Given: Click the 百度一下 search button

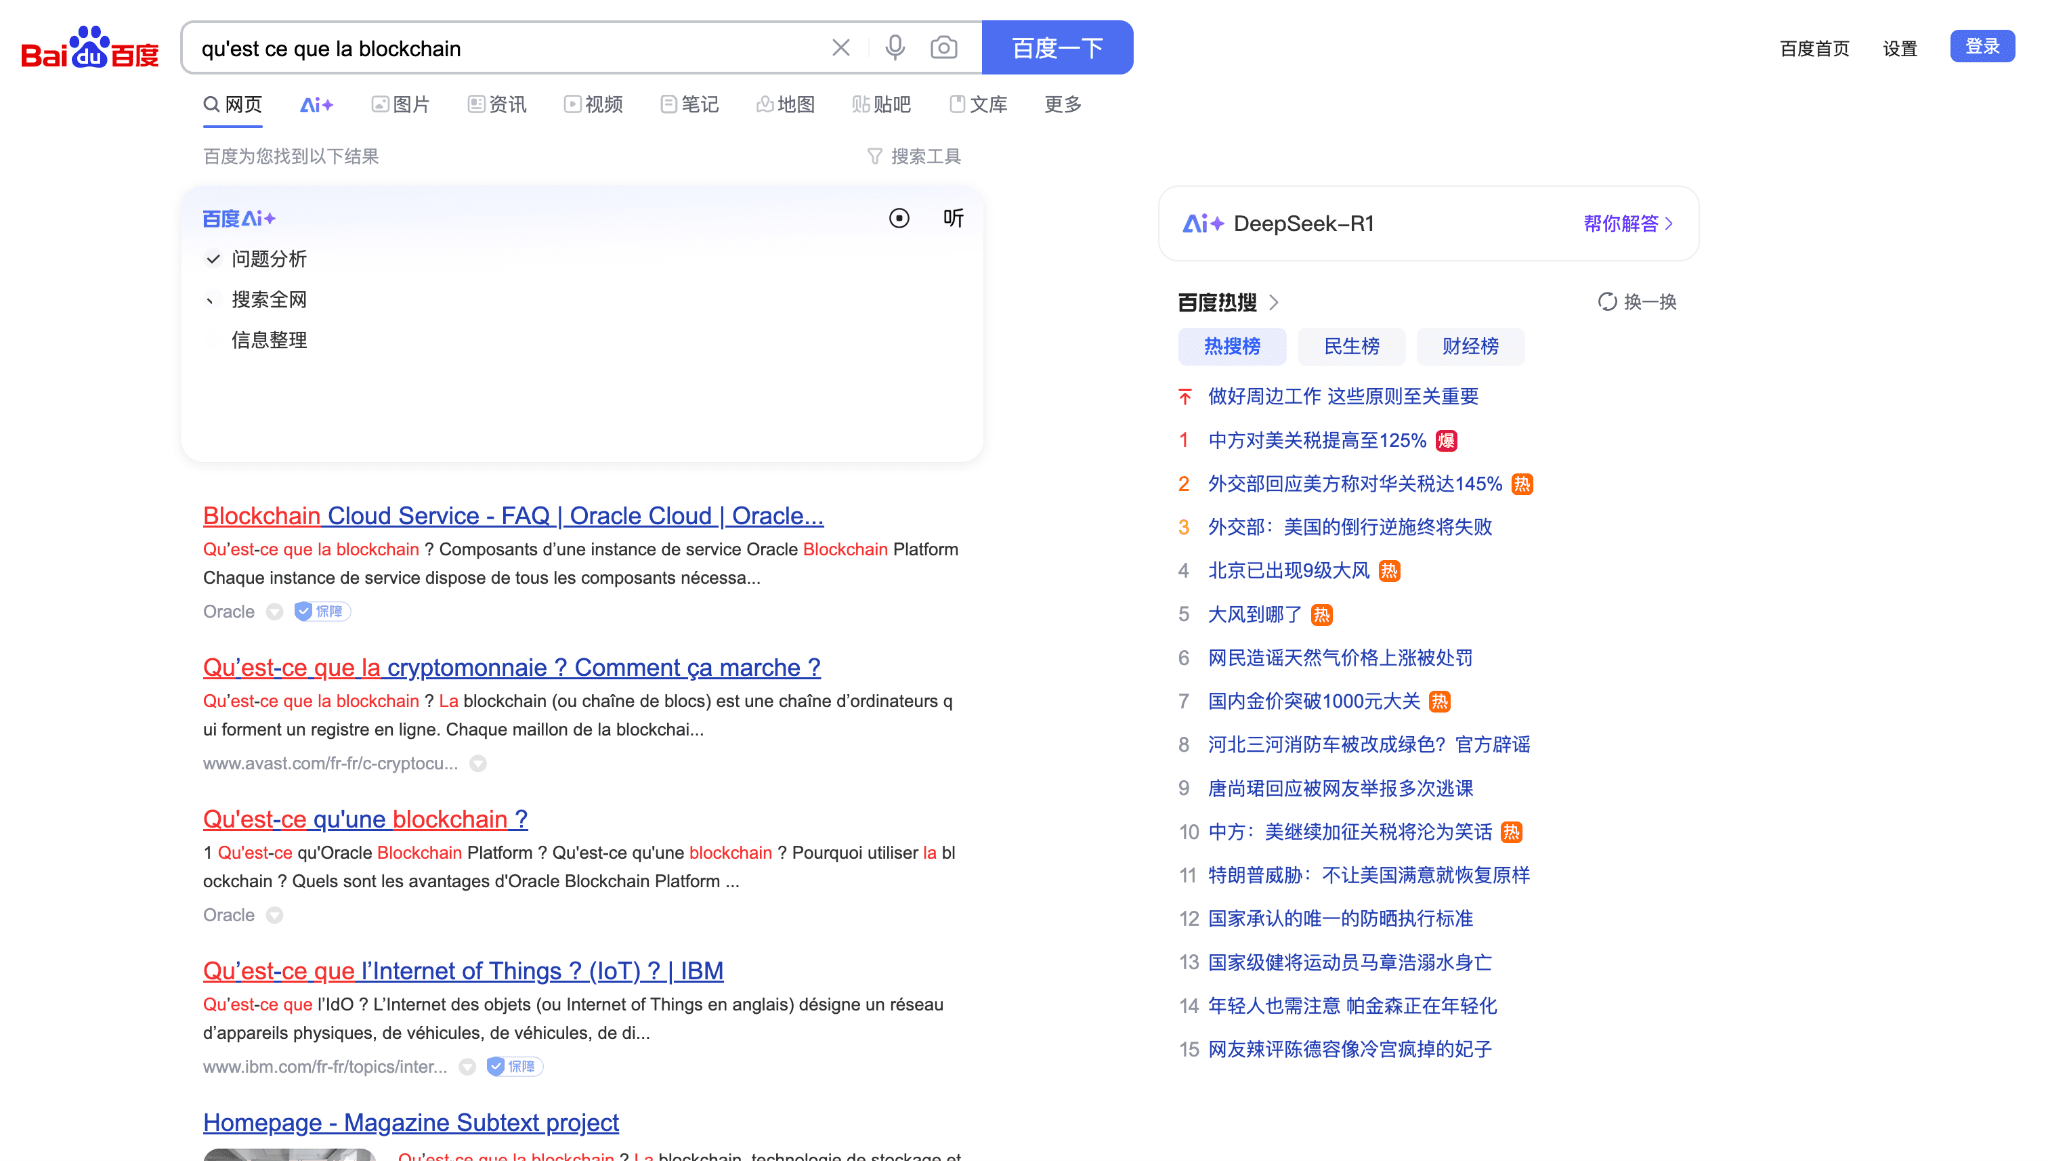Looking at the screenshot, I should pos(1057,48).
